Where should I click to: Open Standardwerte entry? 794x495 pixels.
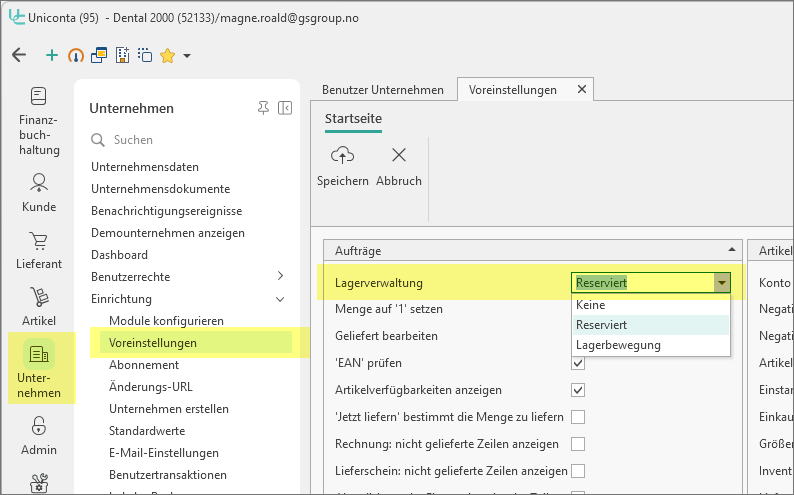[x=147, y=431]
